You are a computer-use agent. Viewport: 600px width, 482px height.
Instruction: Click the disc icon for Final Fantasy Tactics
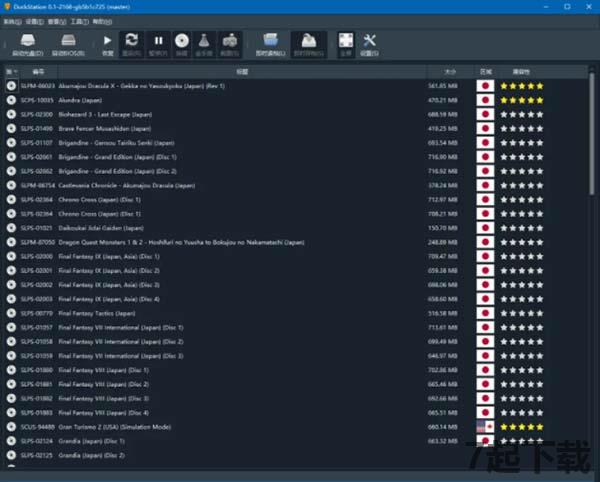11,313
